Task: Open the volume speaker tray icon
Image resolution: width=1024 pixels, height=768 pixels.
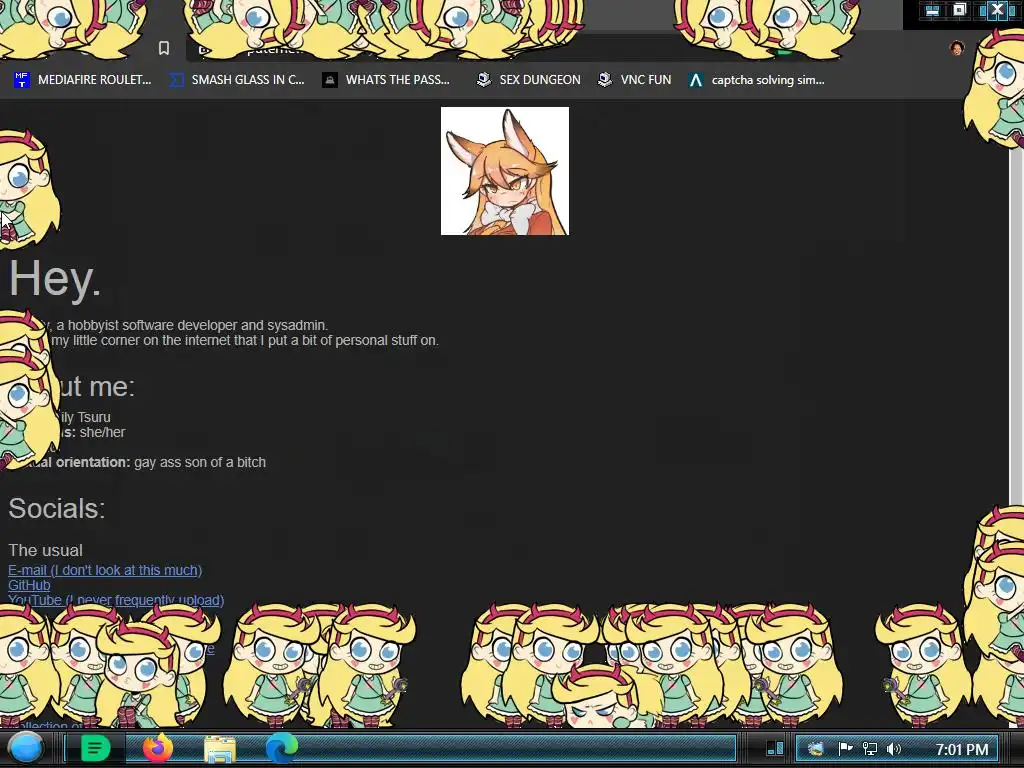Action: [894, 749]
